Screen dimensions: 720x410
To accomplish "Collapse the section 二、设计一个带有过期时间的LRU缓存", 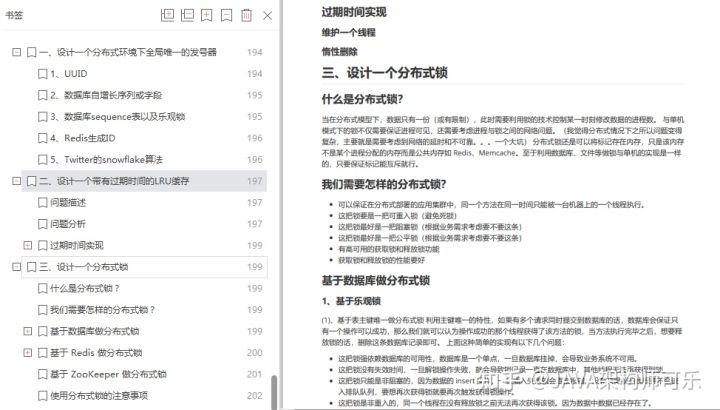I will (x=17, y=181).
